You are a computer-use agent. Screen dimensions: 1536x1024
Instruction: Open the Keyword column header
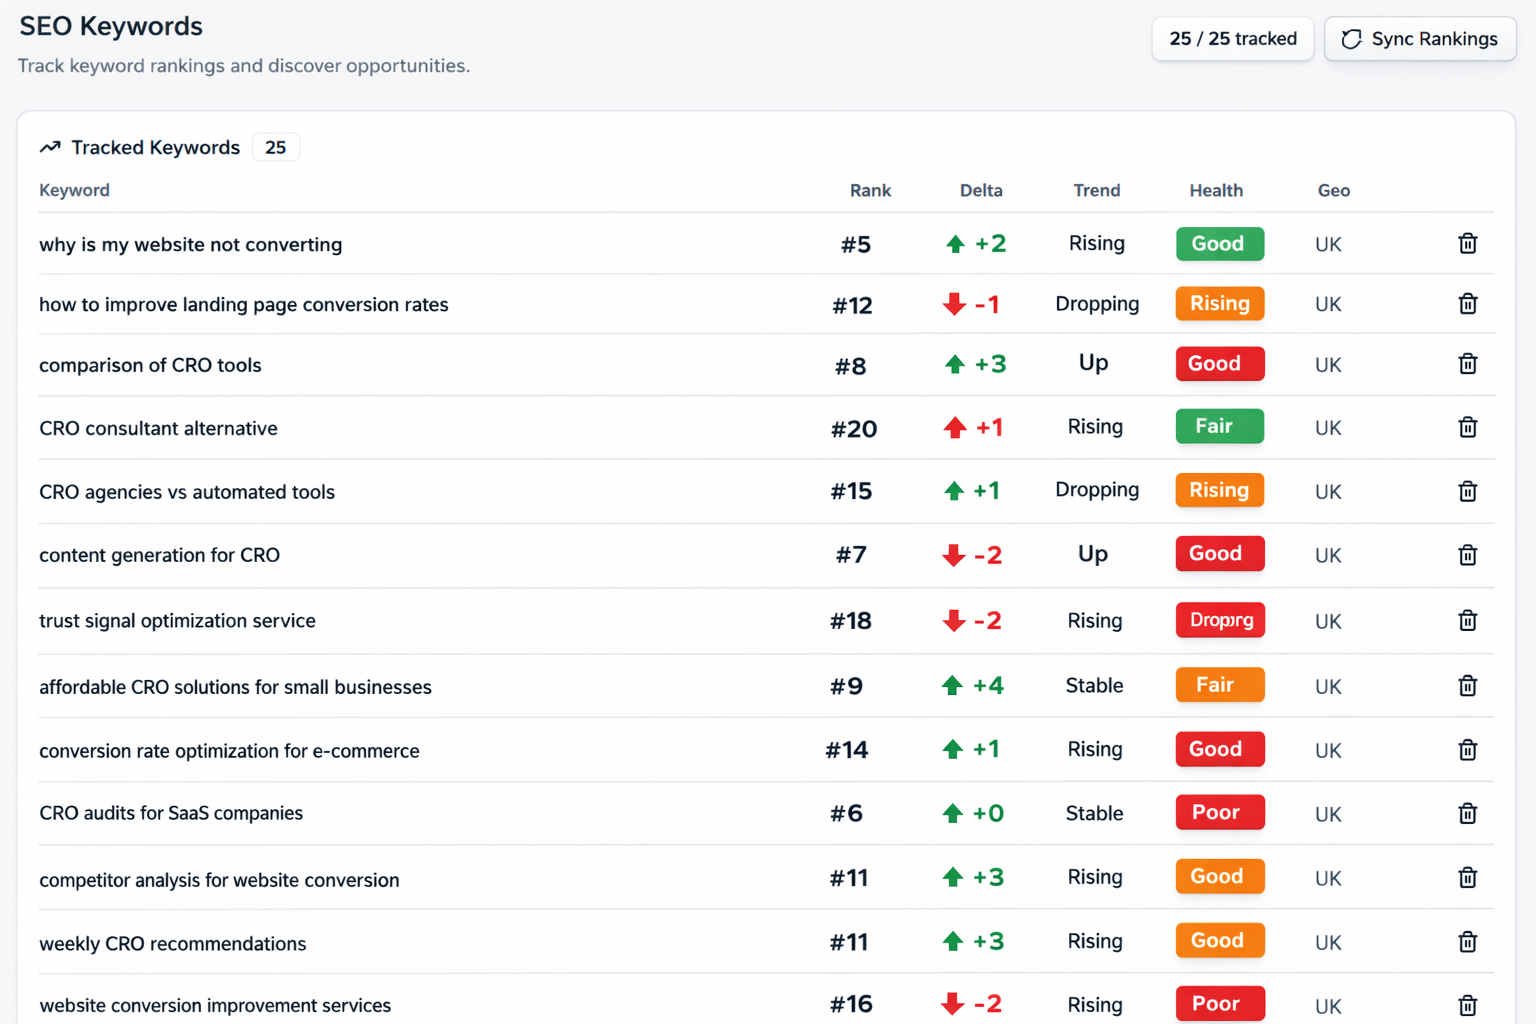[74, 190]
